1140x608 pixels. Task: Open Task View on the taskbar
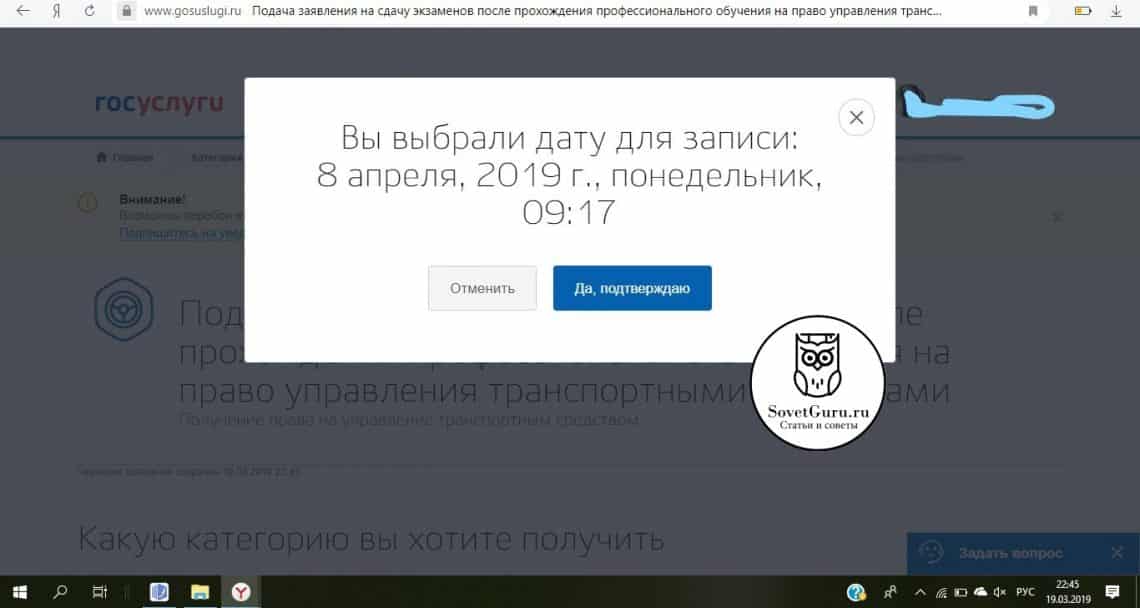tap(100, 592)
